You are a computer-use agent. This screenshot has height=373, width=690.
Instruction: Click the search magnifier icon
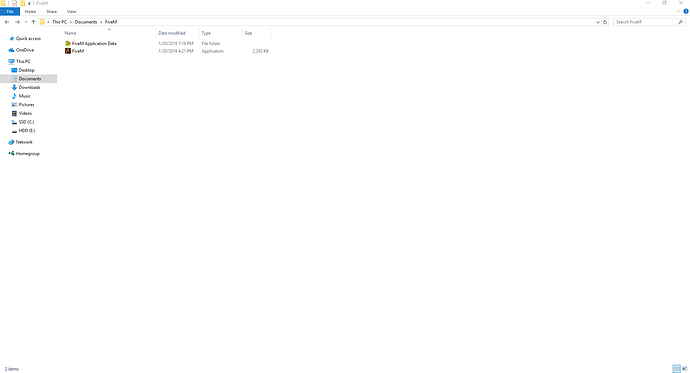tap(680, 22)
